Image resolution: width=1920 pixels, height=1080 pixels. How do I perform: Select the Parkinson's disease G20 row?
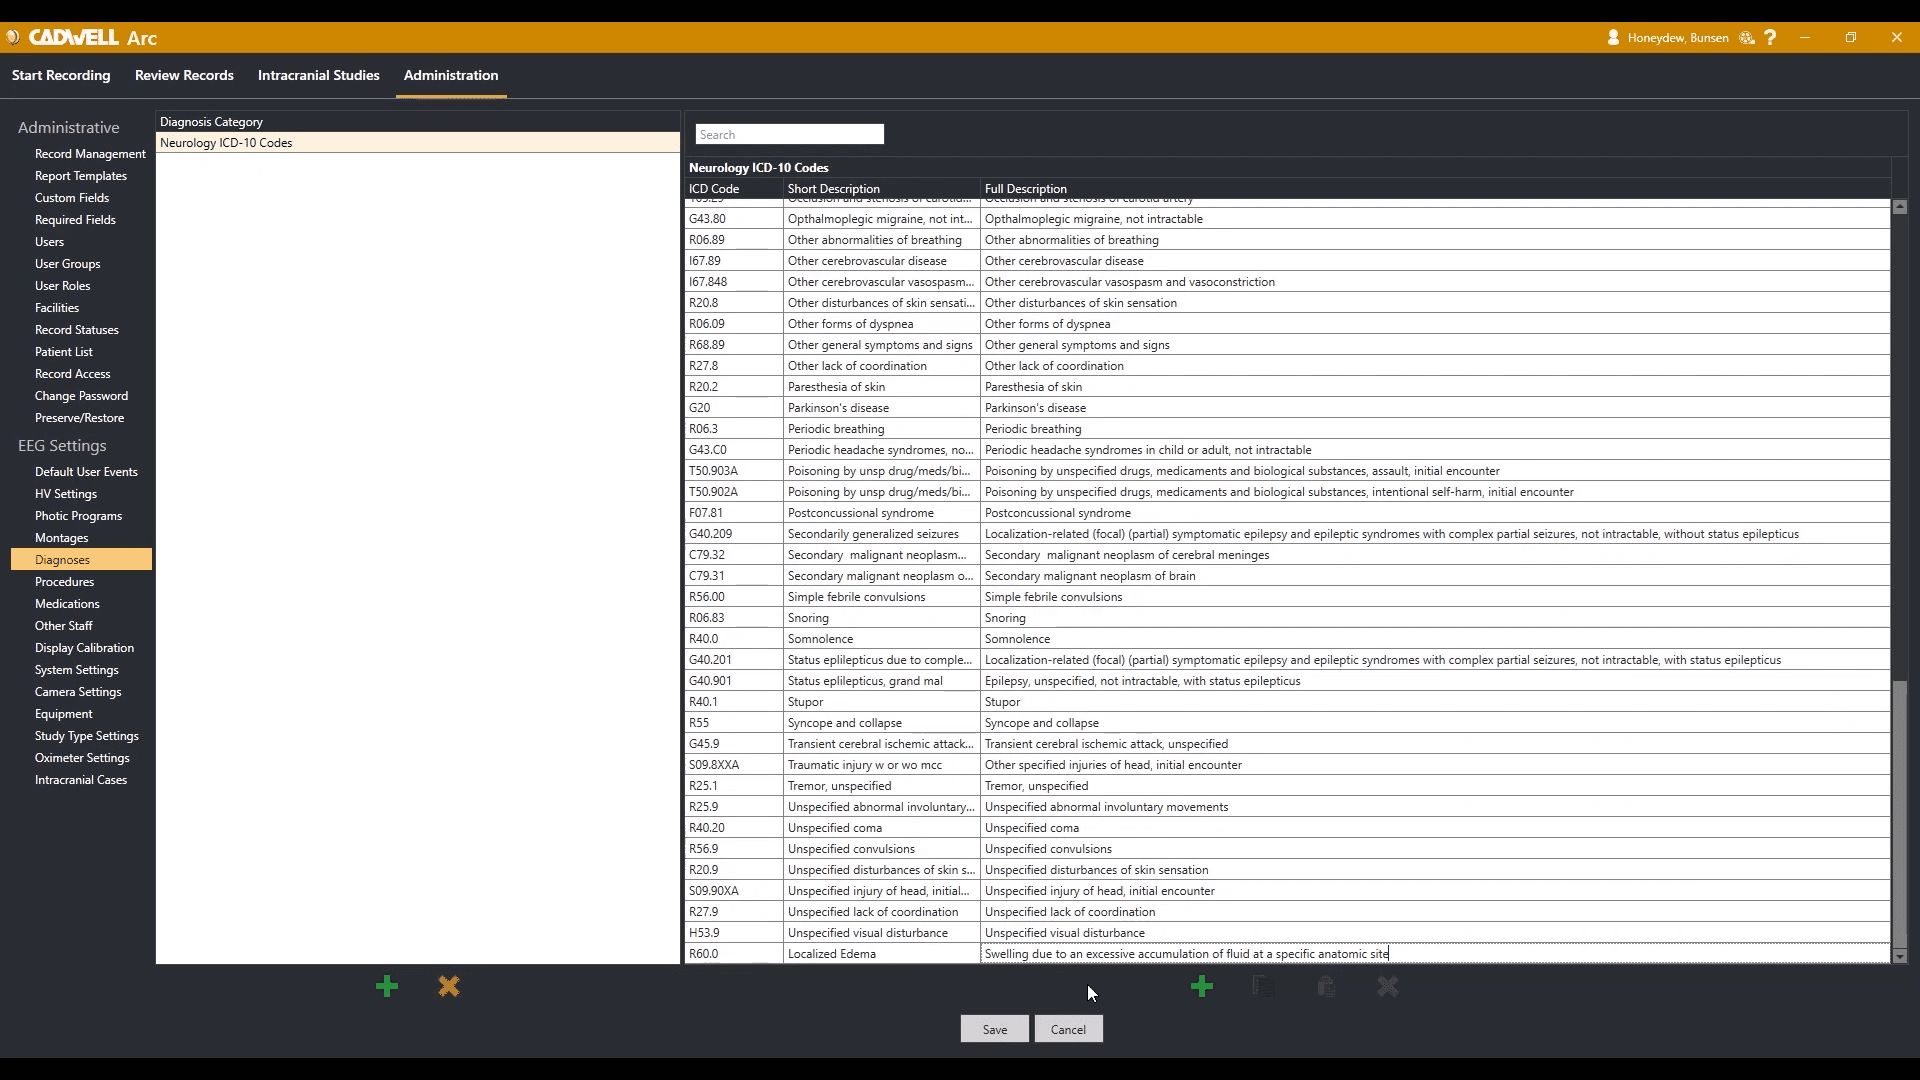(x=838, y=408)
